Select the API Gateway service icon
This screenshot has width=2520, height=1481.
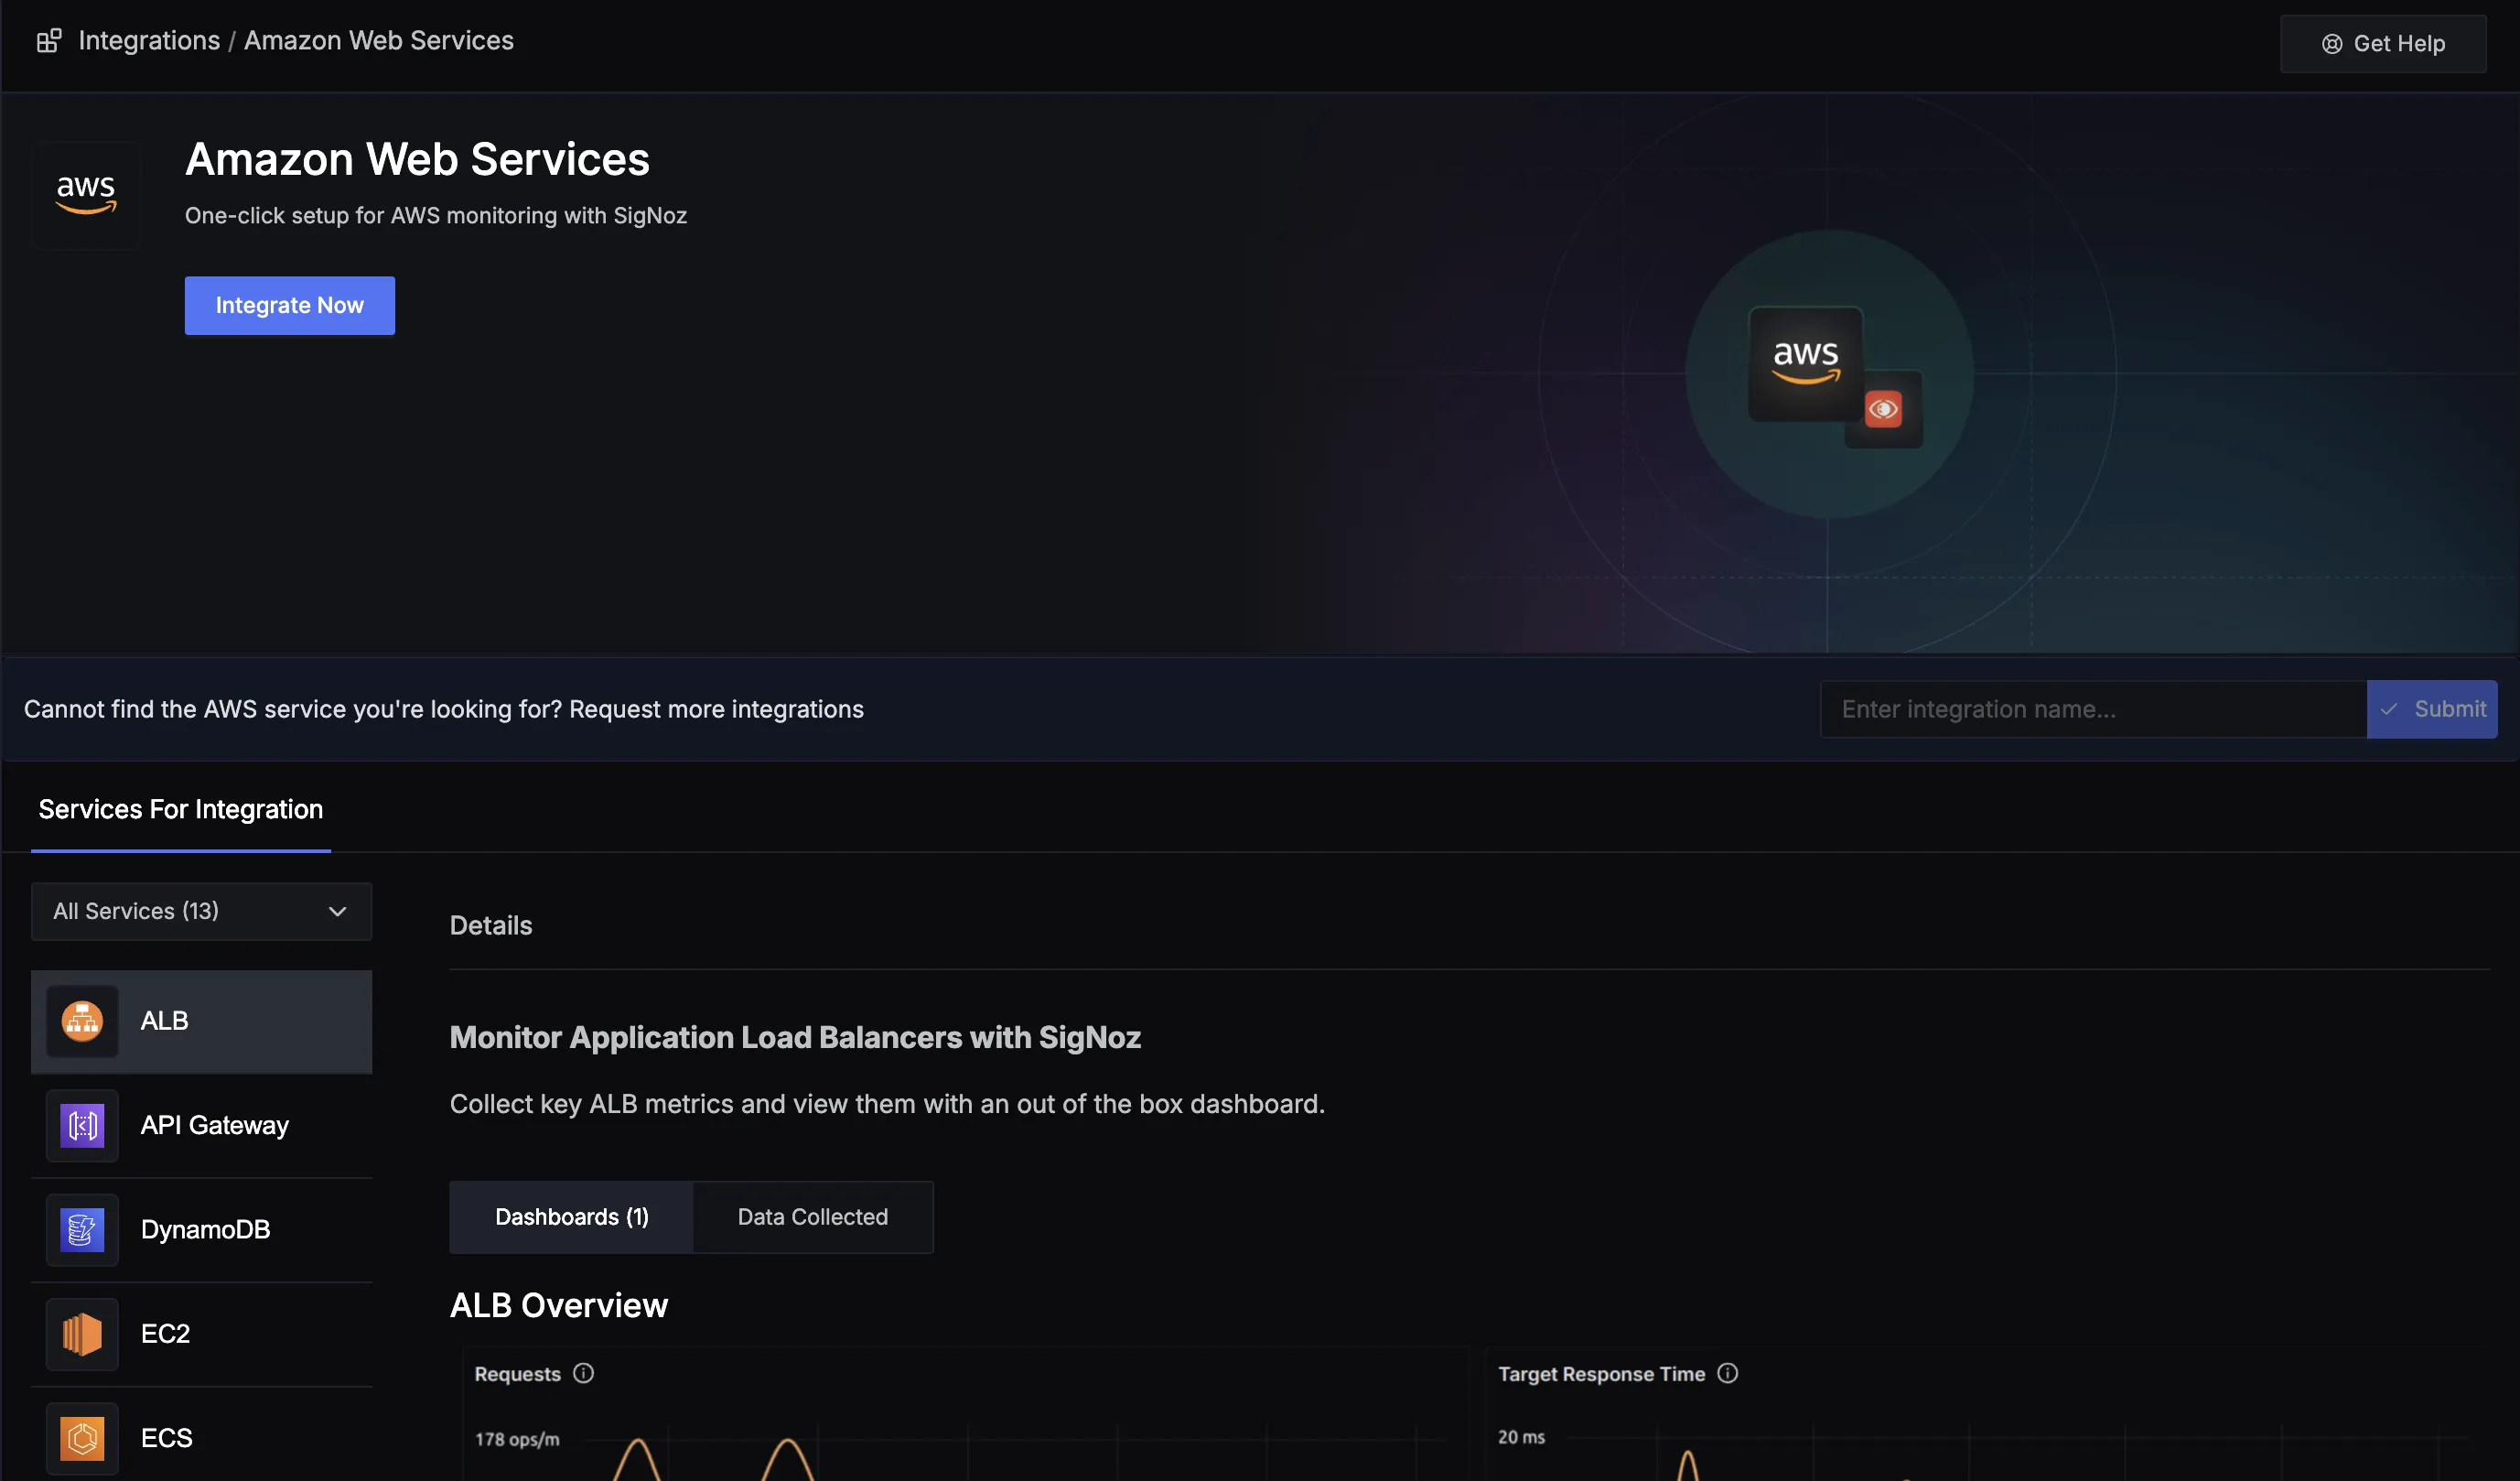(x=82, y=1125)
